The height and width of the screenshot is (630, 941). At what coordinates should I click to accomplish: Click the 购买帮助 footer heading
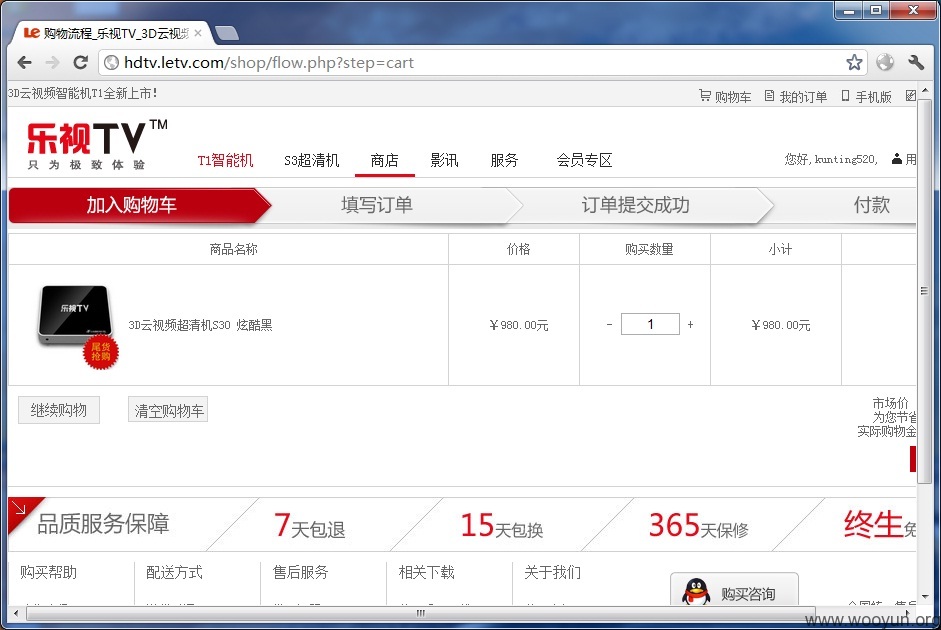49,572
